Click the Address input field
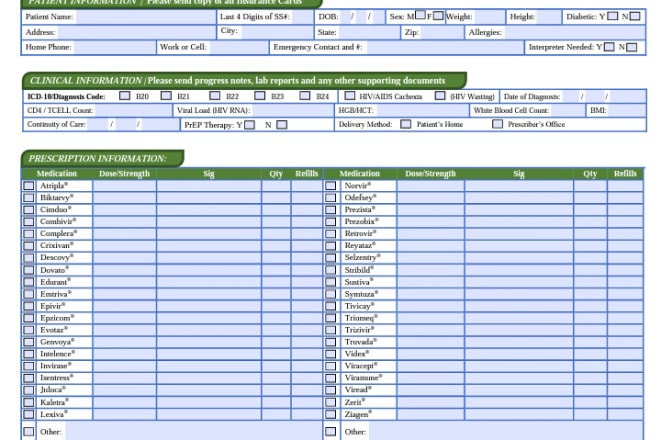Image resolution: width=660 pixels, height=440 pixels. click(x=136, y=32)
